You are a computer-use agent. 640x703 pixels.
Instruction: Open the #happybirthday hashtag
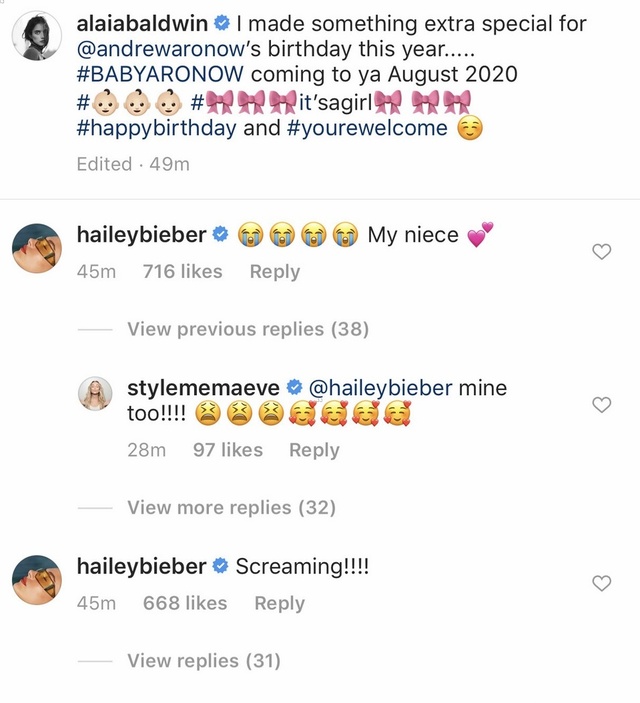pos(155,129)
